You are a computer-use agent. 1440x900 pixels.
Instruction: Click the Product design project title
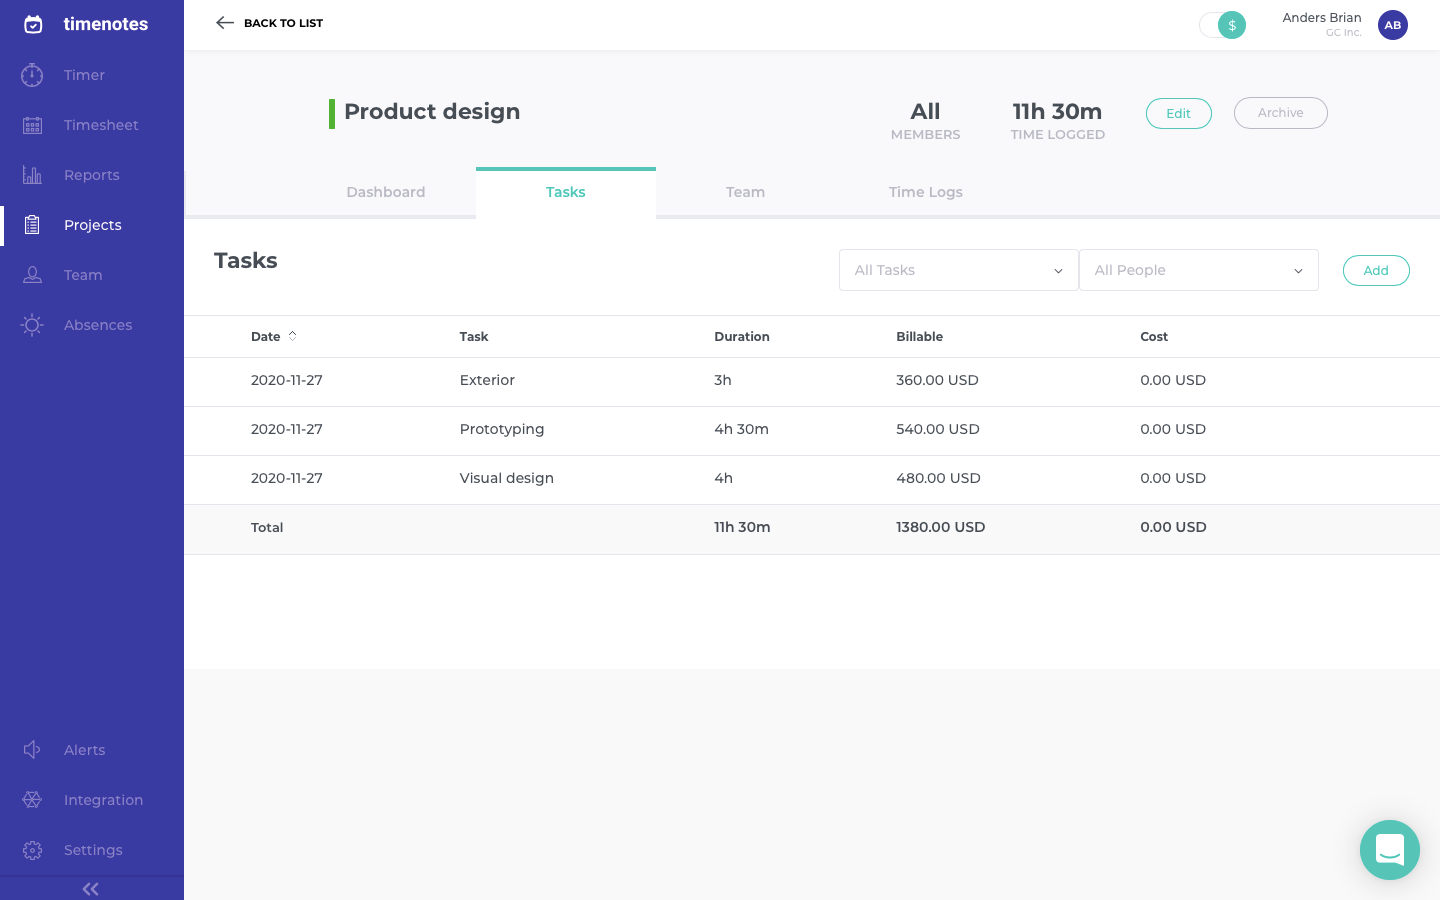click(x=432, y=112)
